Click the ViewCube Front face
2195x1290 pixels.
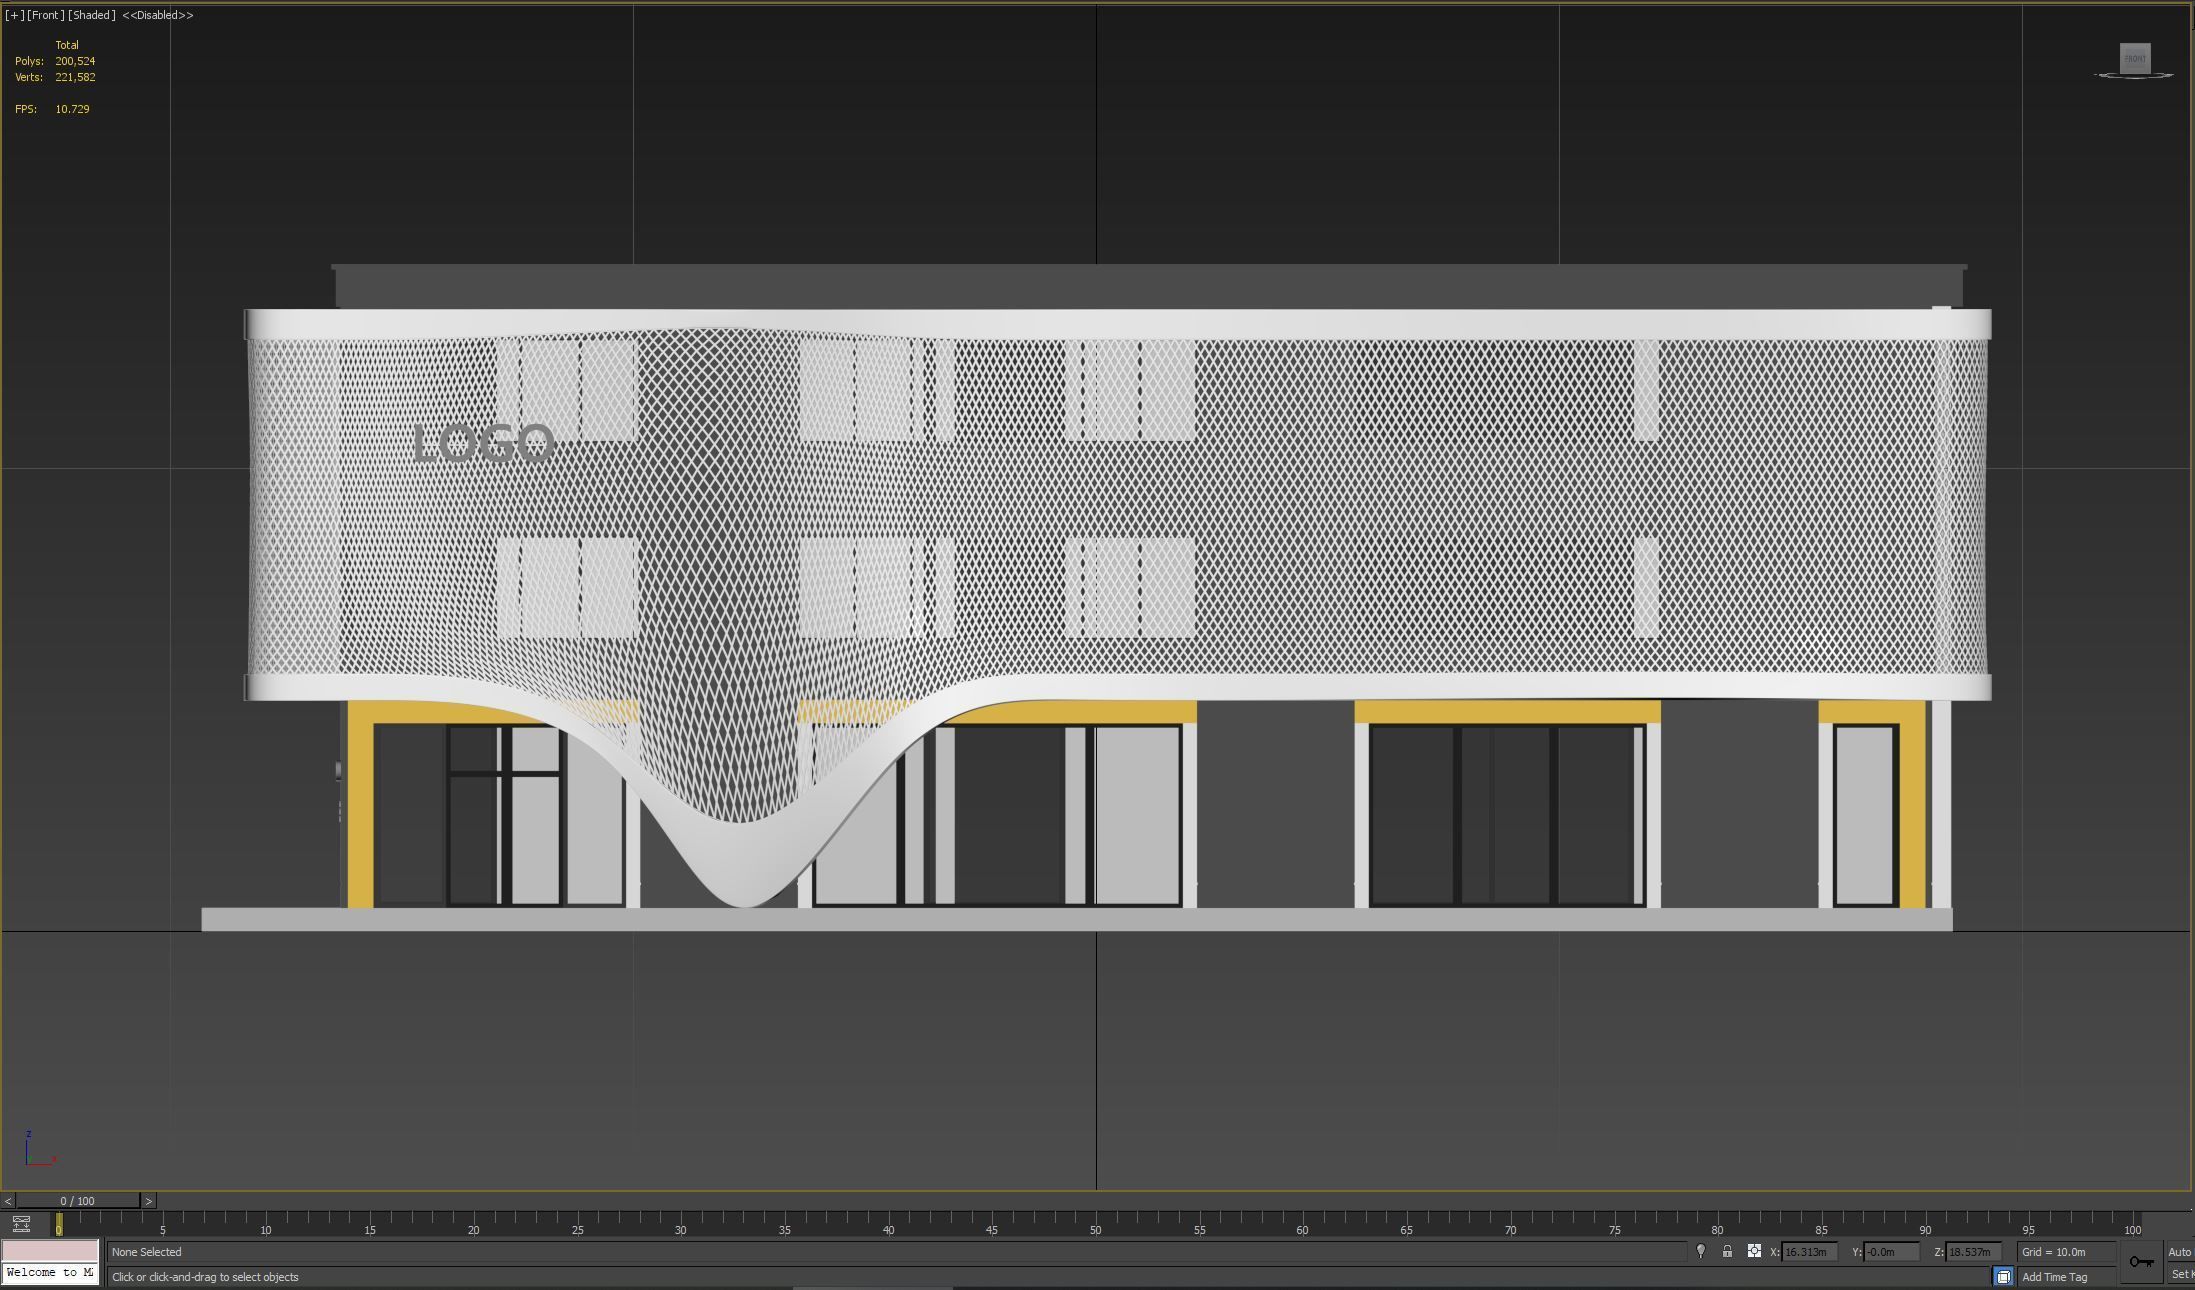(2135, 58)
